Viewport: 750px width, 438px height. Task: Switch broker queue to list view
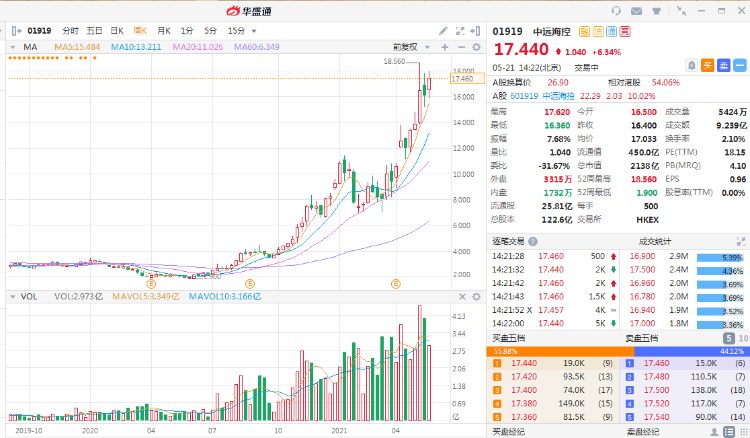[x=729, y=432]
